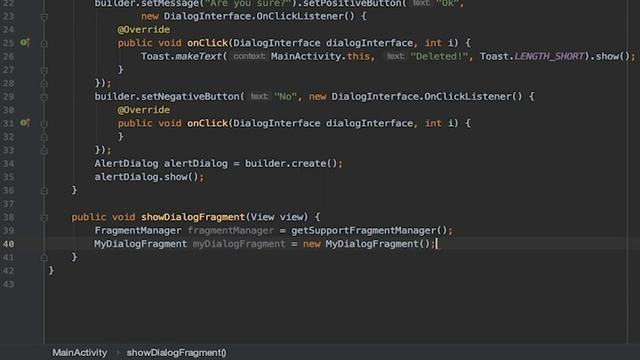The height and width of the screenshot is (360, 640).
Task: Click the @Override annotation on line 30
Action: [x=144, y=110]
